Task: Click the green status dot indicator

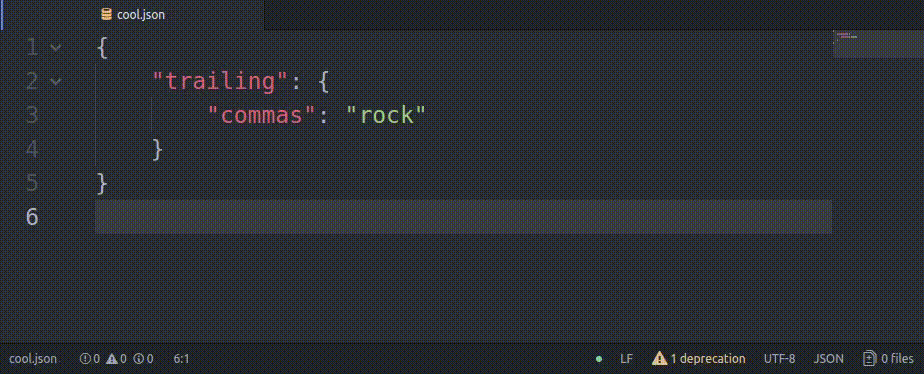Action: [599, 359]
